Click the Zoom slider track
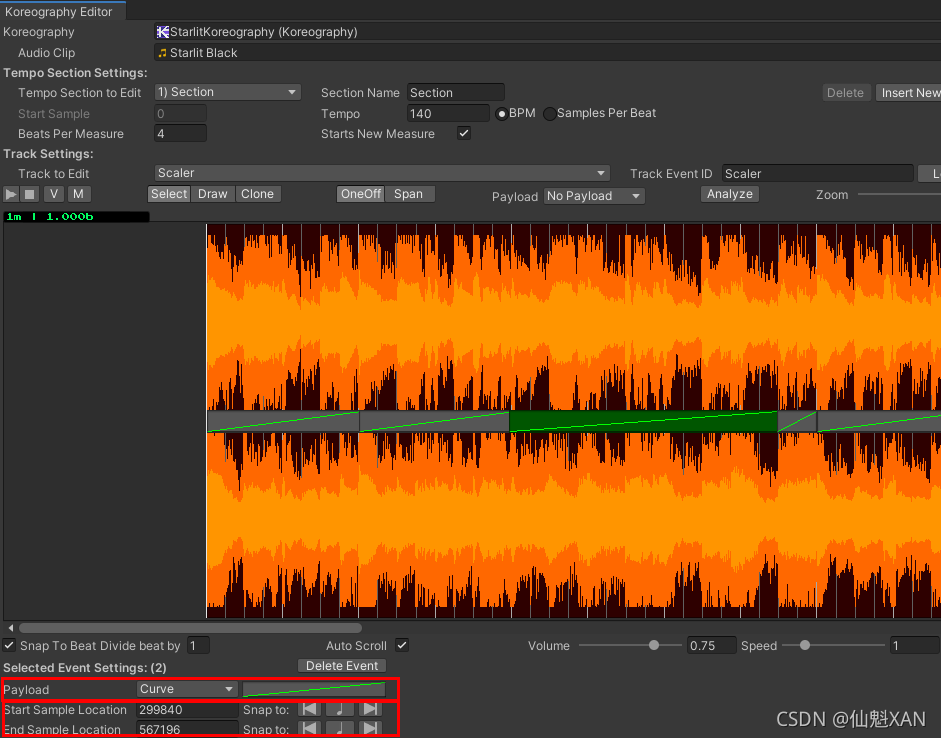Viewport: 941px width, 738px height. (x=899, y=194)
